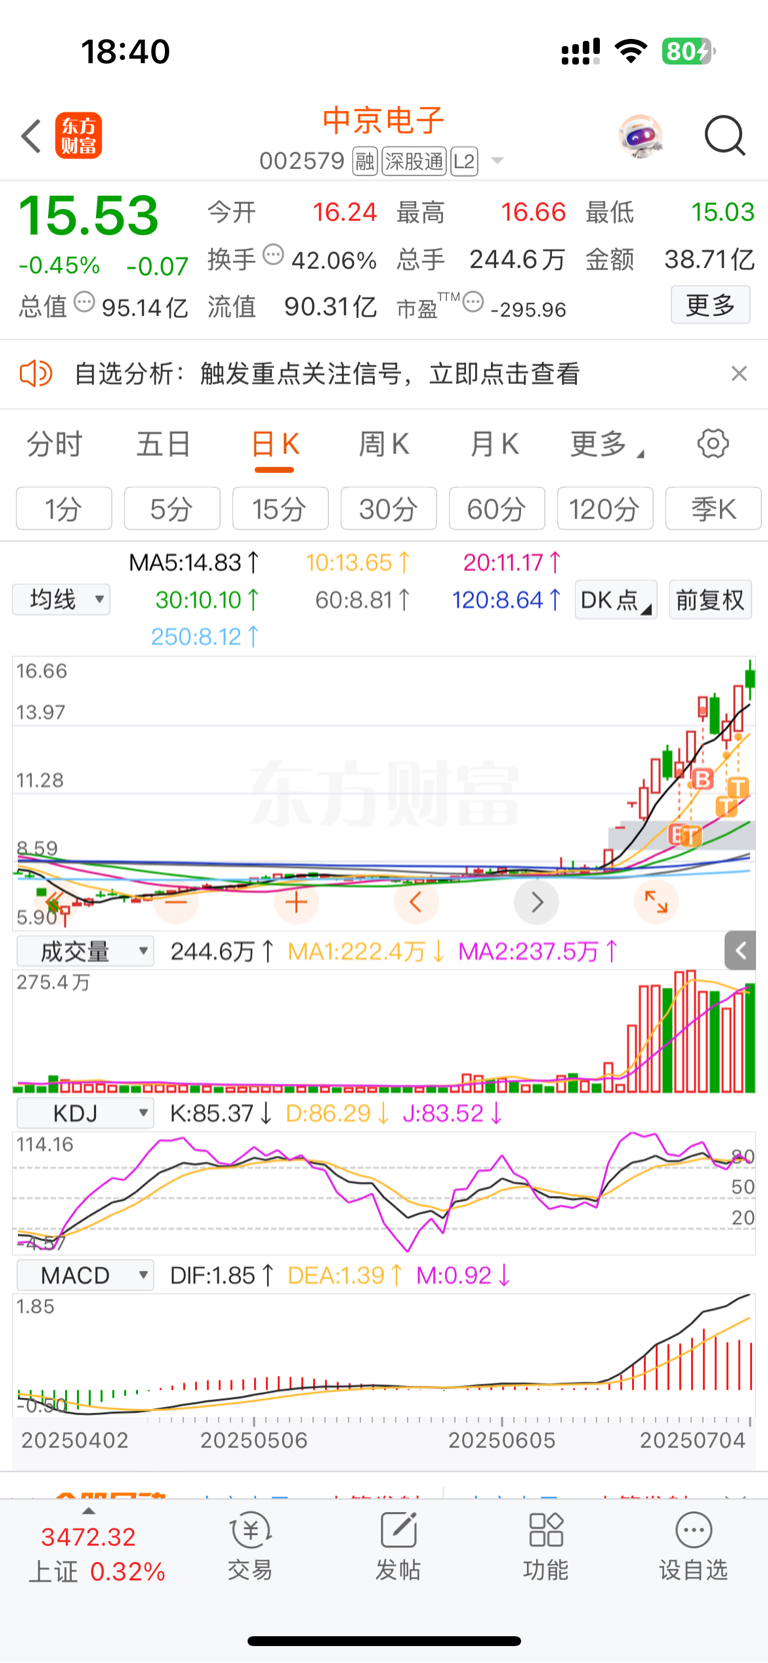Tap the 15.53 current price
Image resolution: width=768 pixels, height=1663 pixels.
[x=89, y=216]
